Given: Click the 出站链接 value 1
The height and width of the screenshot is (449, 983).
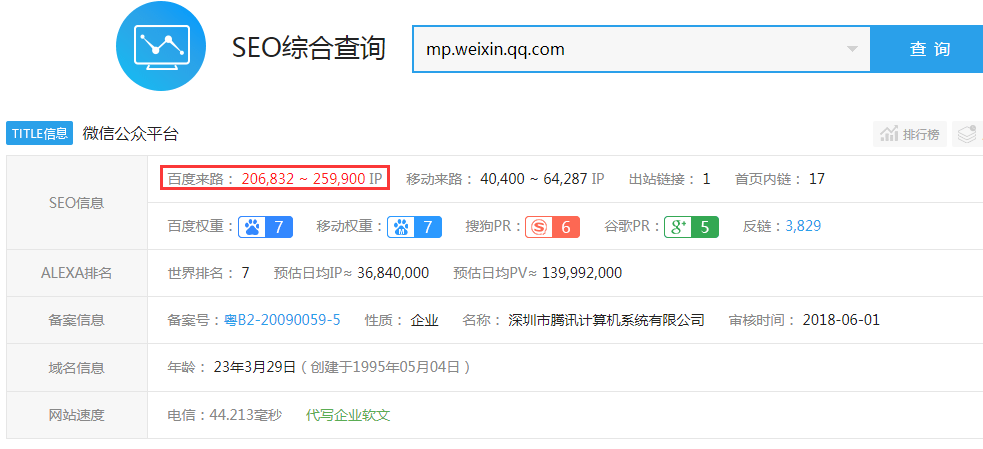Looking at the screenshot, I should 707,179.
